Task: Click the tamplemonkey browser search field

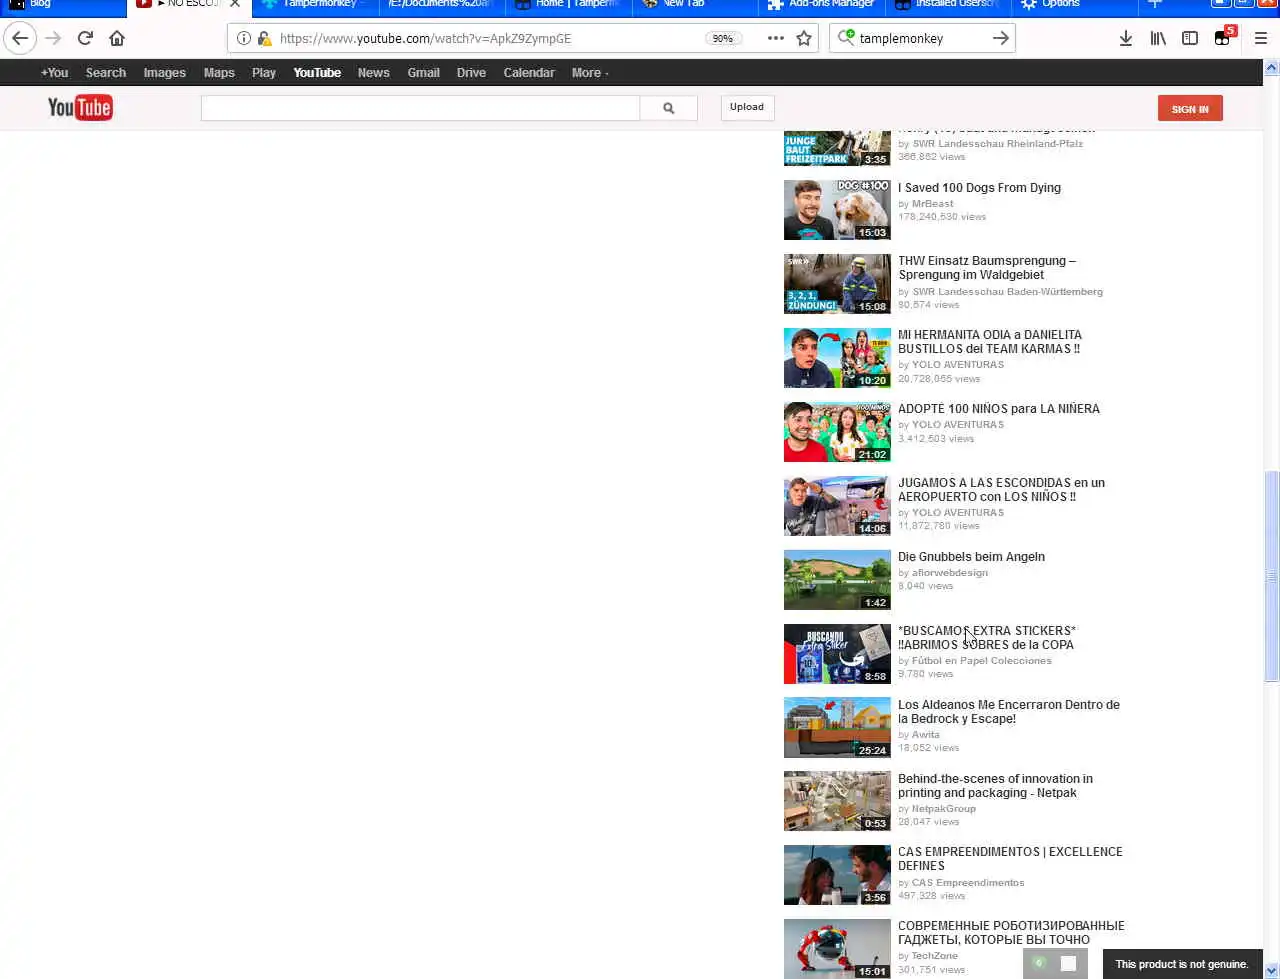Action: coord(920,38)
